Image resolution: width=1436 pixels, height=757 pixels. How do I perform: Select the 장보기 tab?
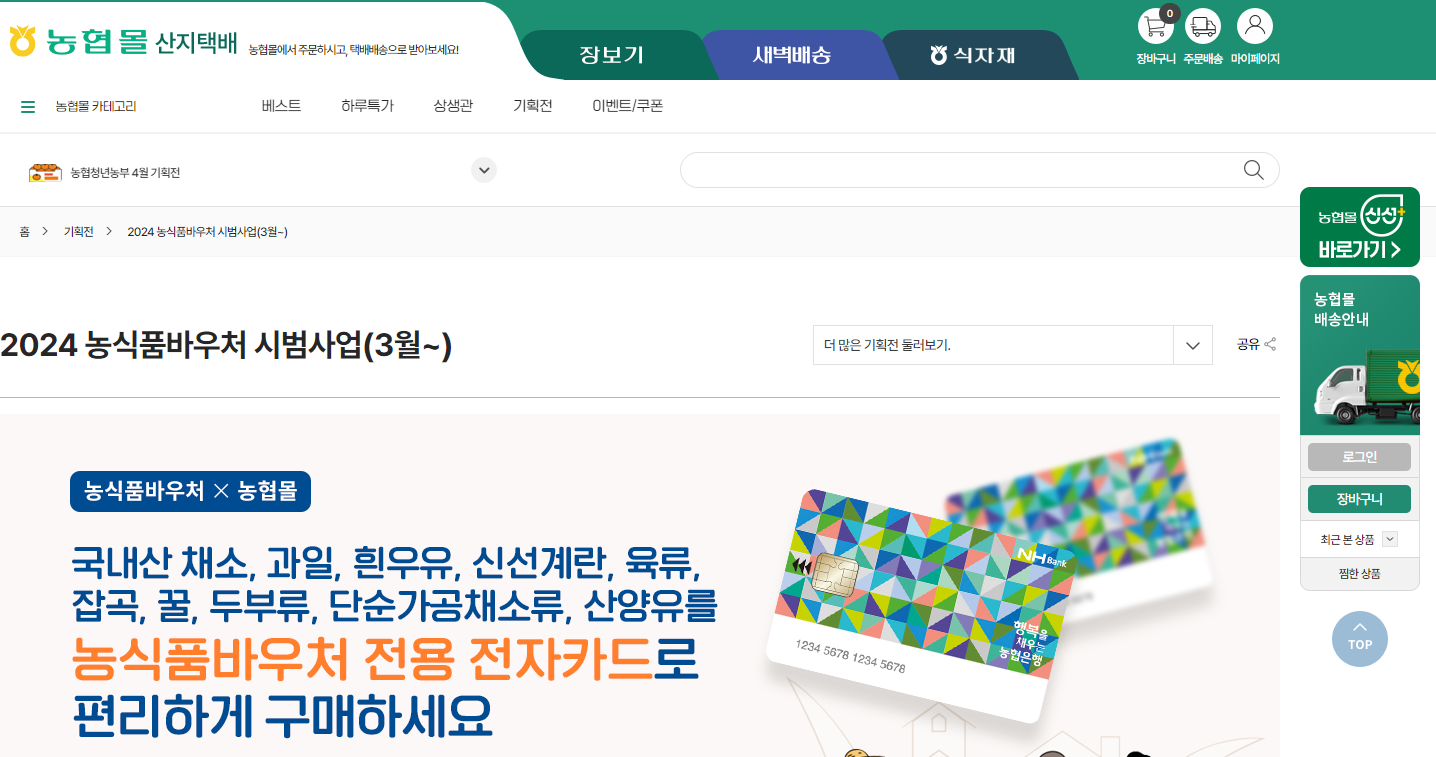pyautogui.click(x=611, y=55)
